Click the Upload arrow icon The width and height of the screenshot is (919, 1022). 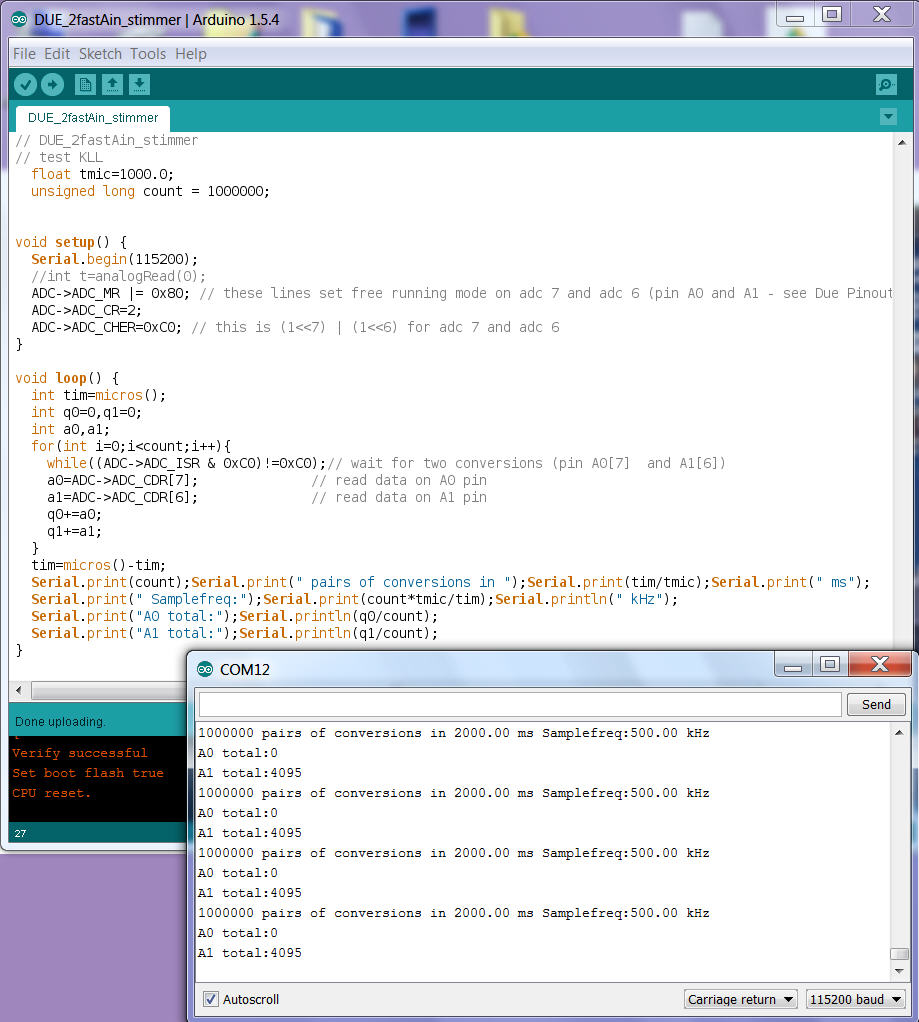point(52,85)
